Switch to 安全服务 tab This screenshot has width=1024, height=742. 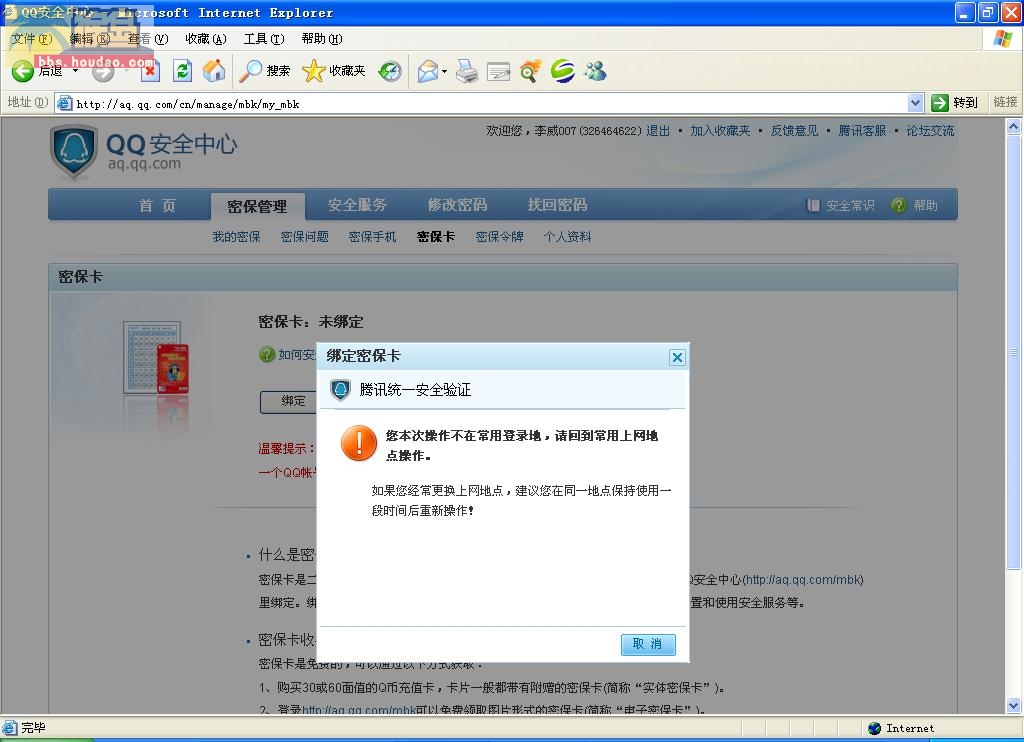pos(357,205)
